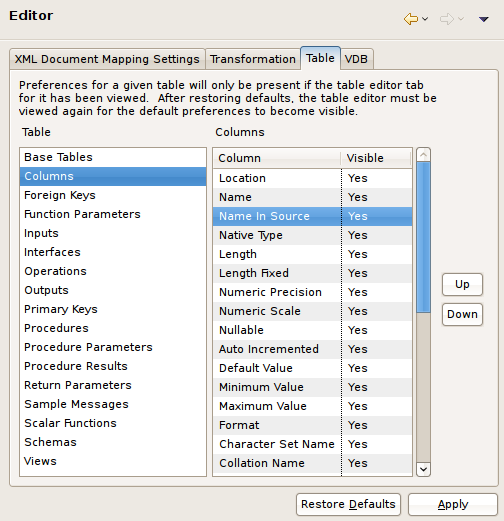Screen dimensions: 504x521
Task: Move selected column Down
Action: coord(462,314)
